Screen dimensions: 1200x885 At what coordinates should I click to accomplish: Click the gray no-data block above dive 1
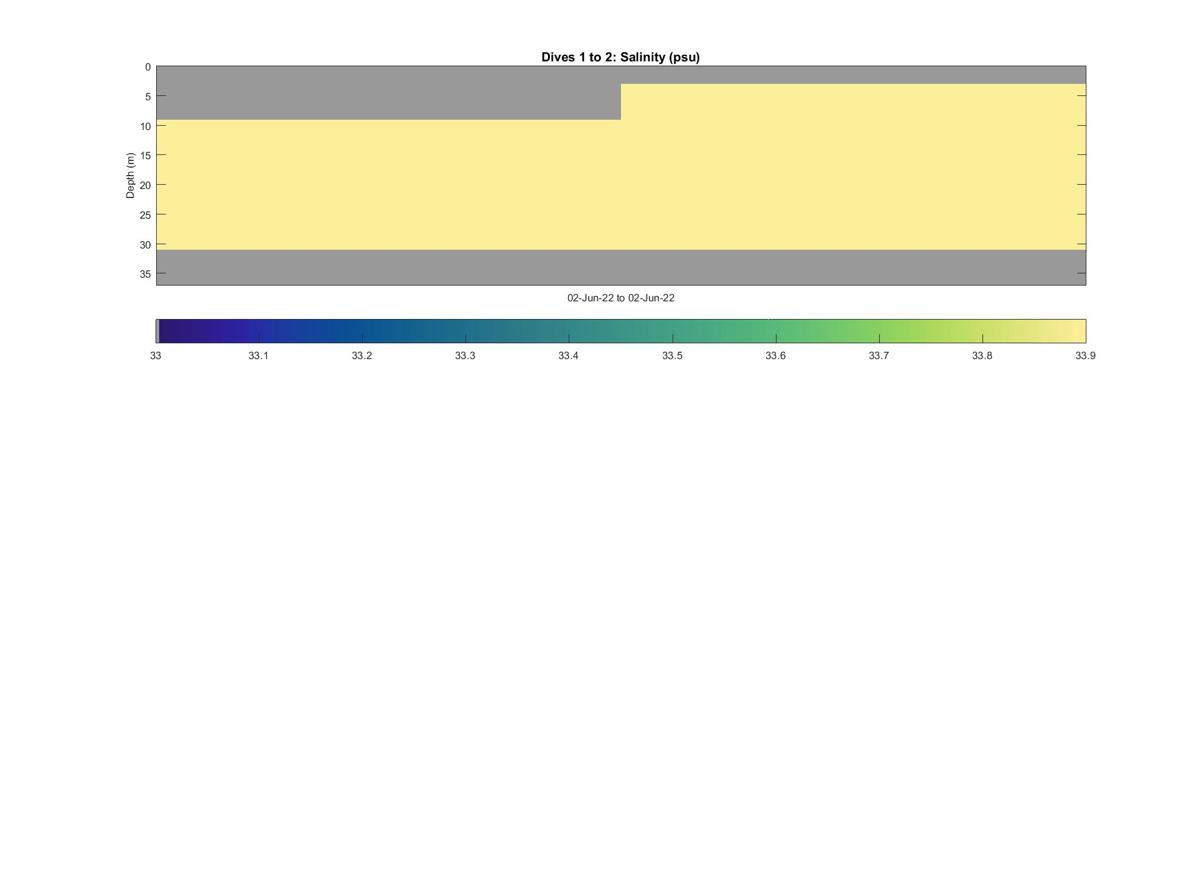[388, 93]
